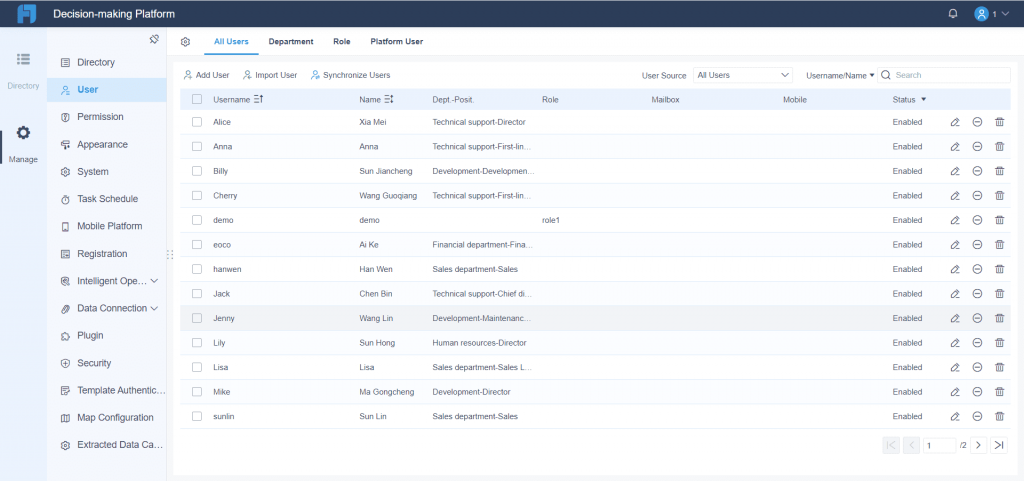The height and width of the screenshot is (481, 1024).
Task: Sort by Username column sort icon
Action: point(258,100)
